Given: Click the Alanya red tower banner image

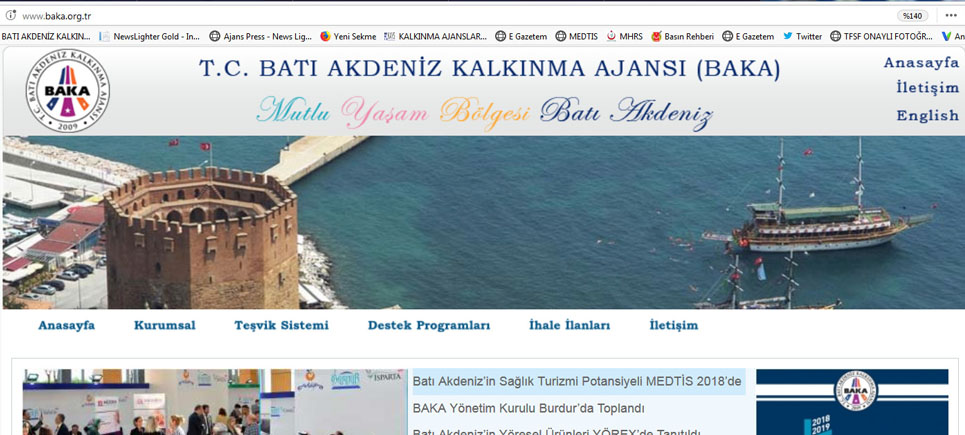Looking at the screenshot, I should point(482,222).
